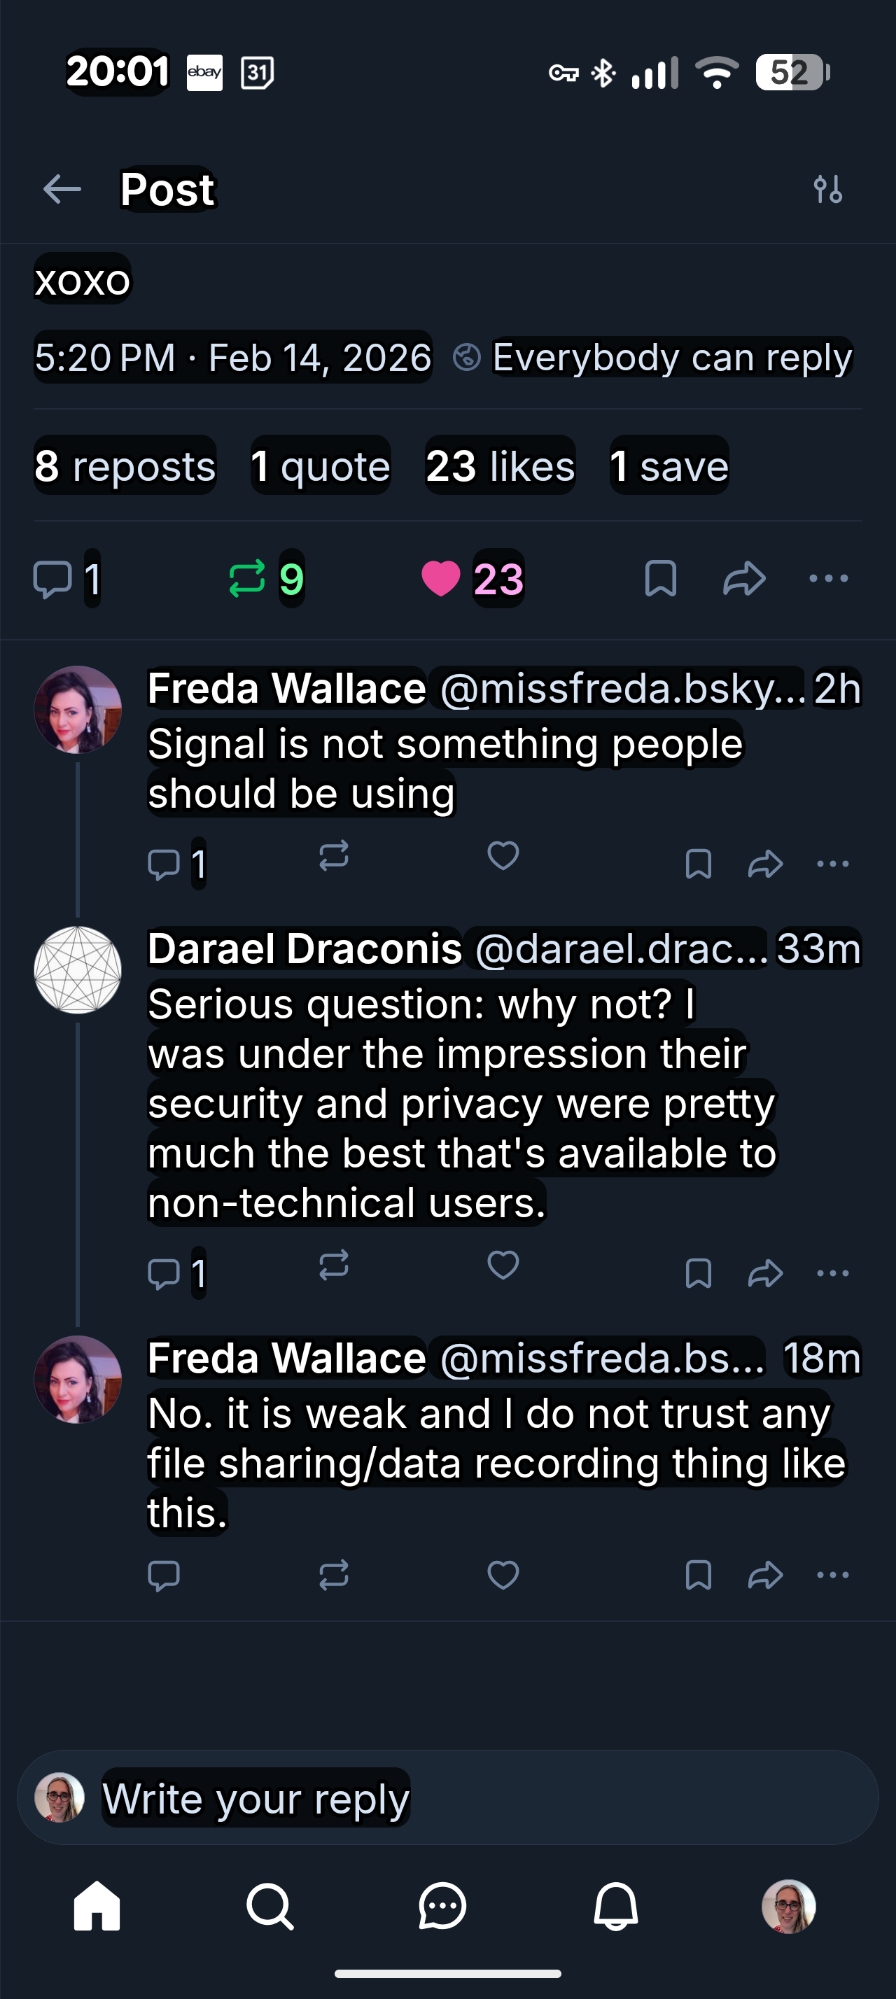Open thread sort settings icon
Viewport: 896px width, 1999px height.
click(x=828, y=189)
